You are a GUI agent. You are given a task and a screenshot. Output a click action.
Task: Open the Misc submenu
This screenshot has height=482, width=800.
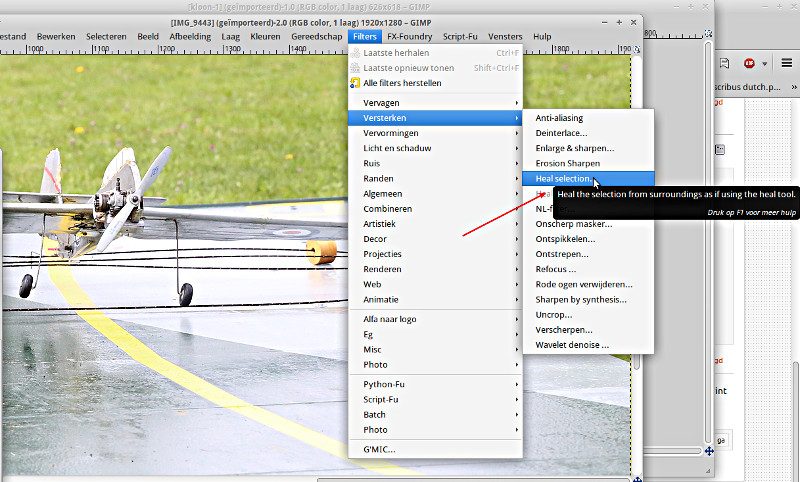435,349
